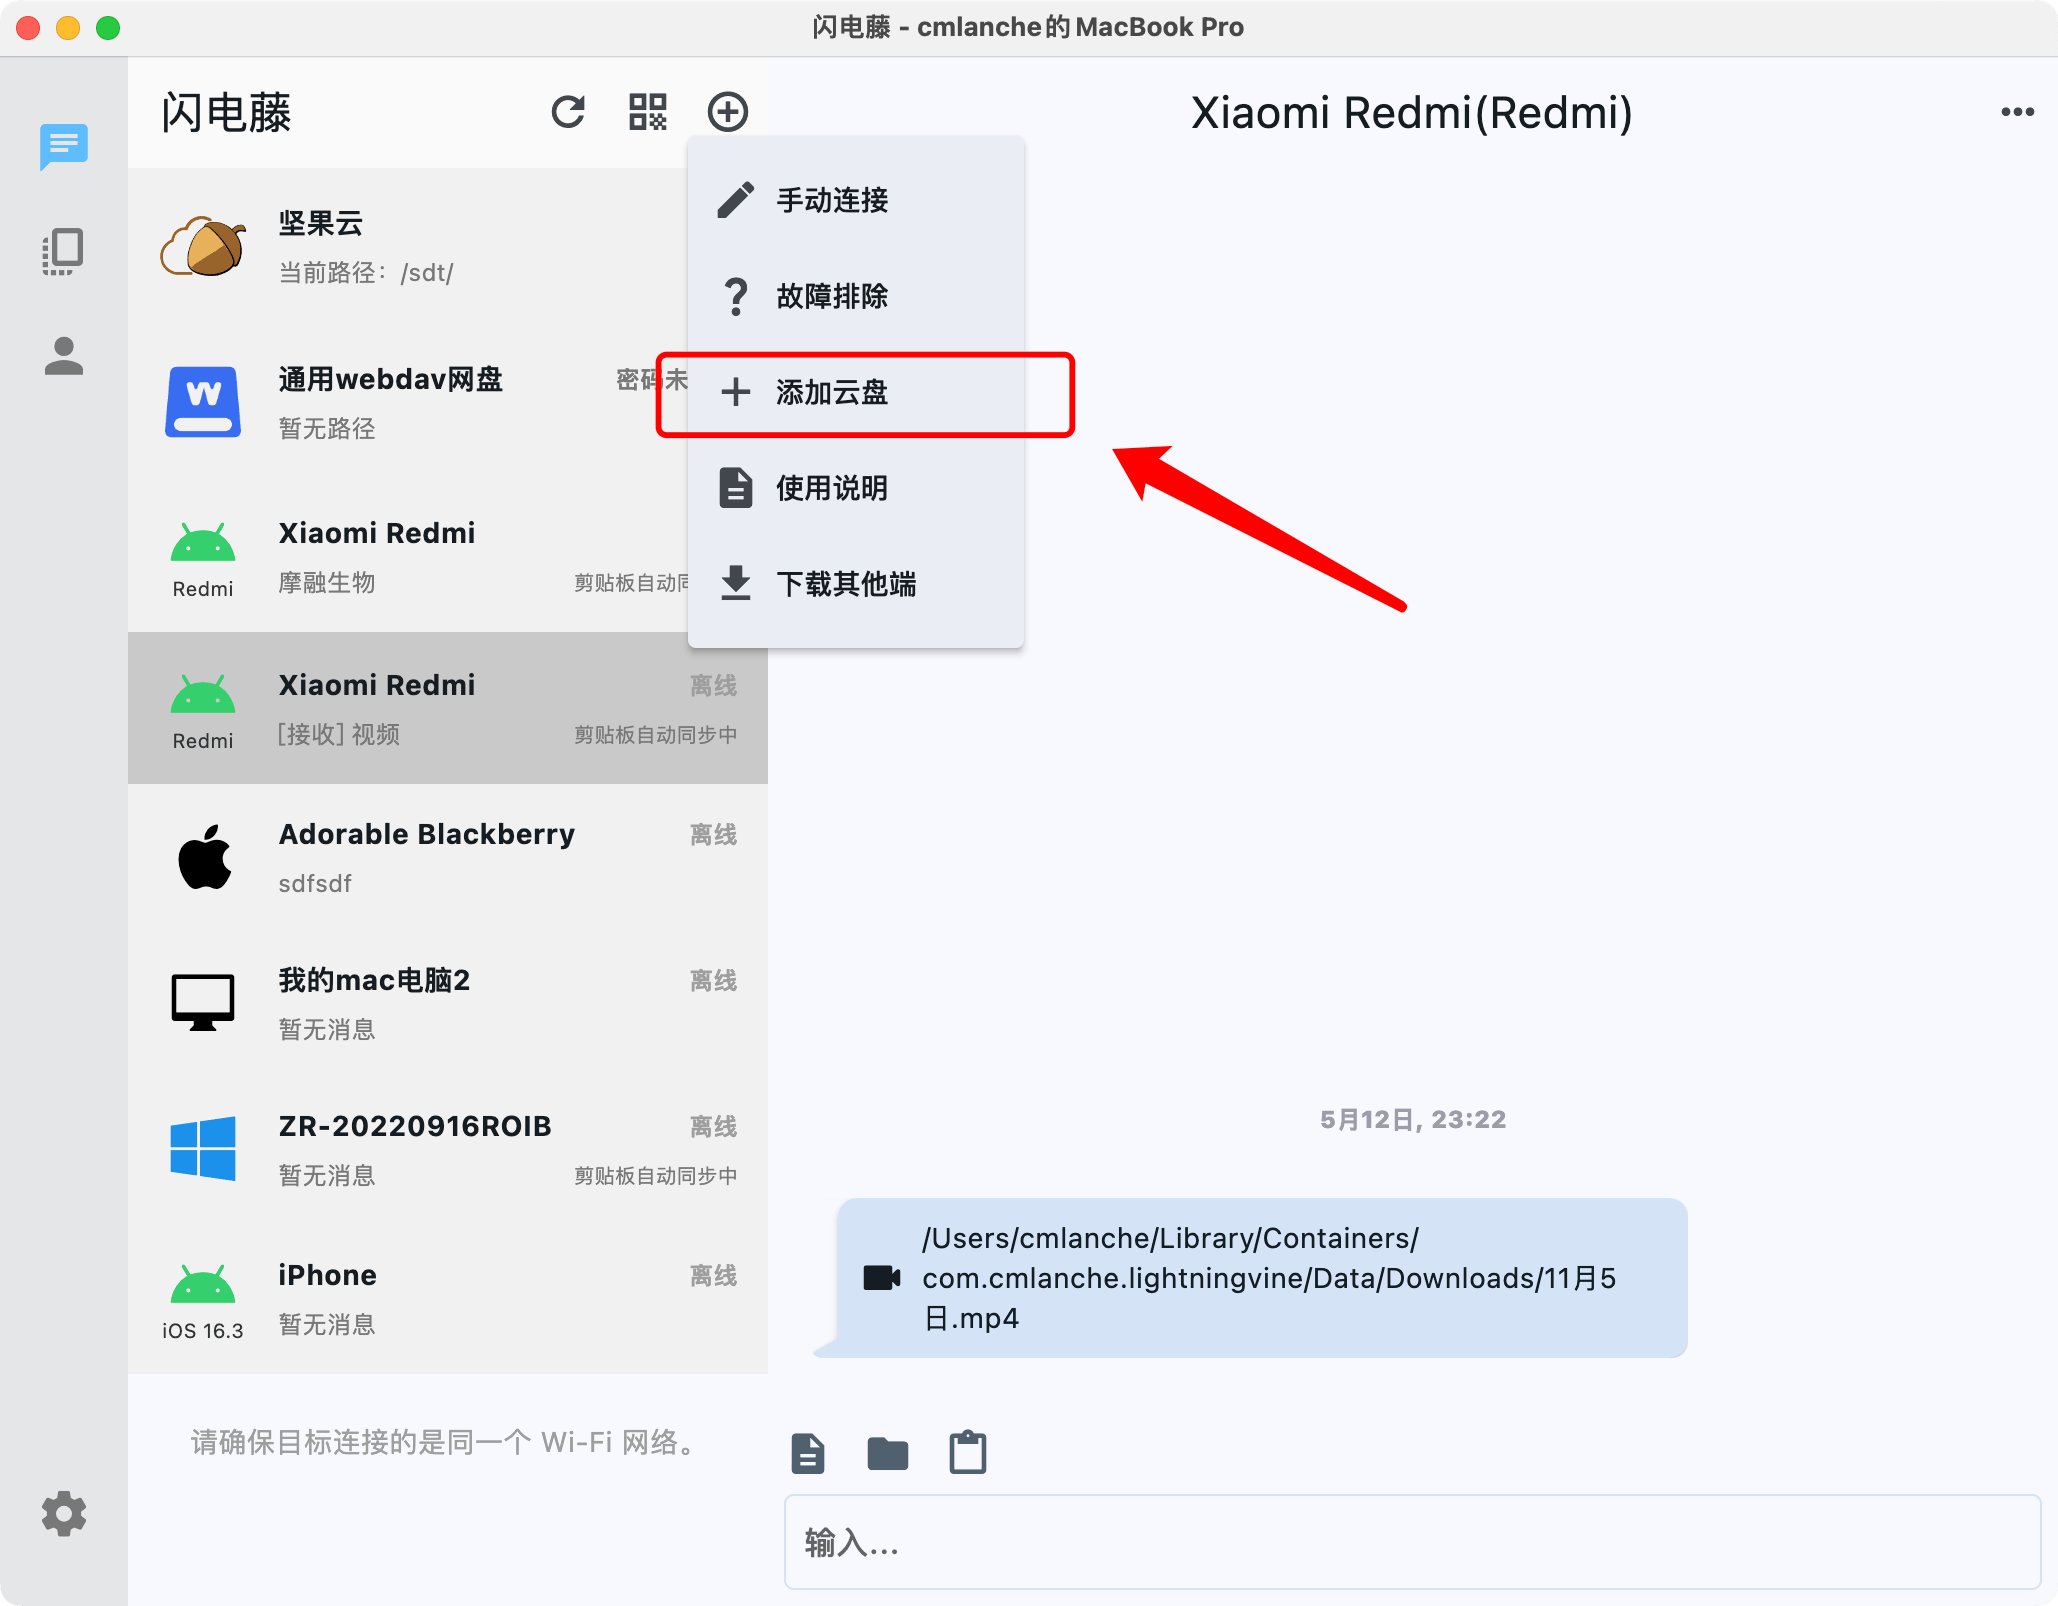2058x1606 pixels.
Task: Open the chat messages sidebar icon
Action: pos(63,146)
